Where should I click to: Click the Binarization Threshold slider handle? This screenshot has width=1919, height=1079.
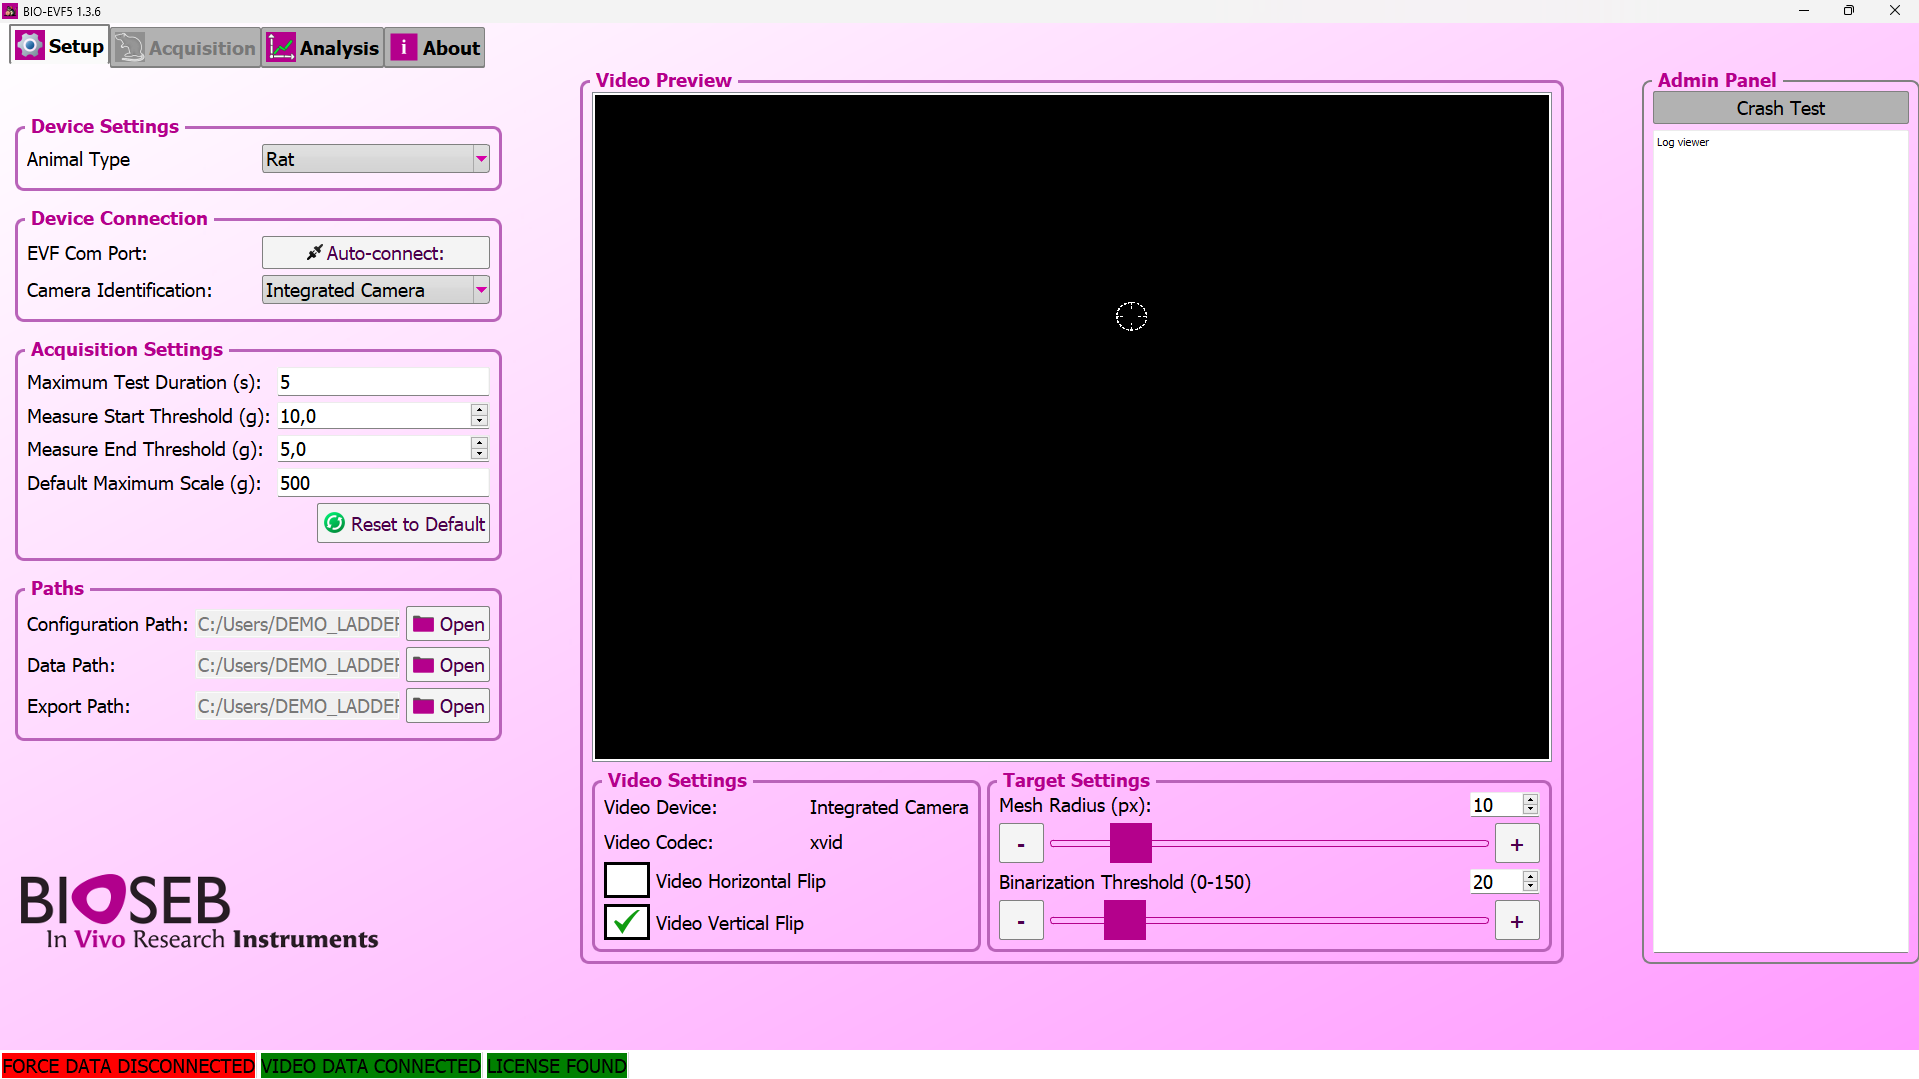pyautogui.click(x=1124, y=920)
